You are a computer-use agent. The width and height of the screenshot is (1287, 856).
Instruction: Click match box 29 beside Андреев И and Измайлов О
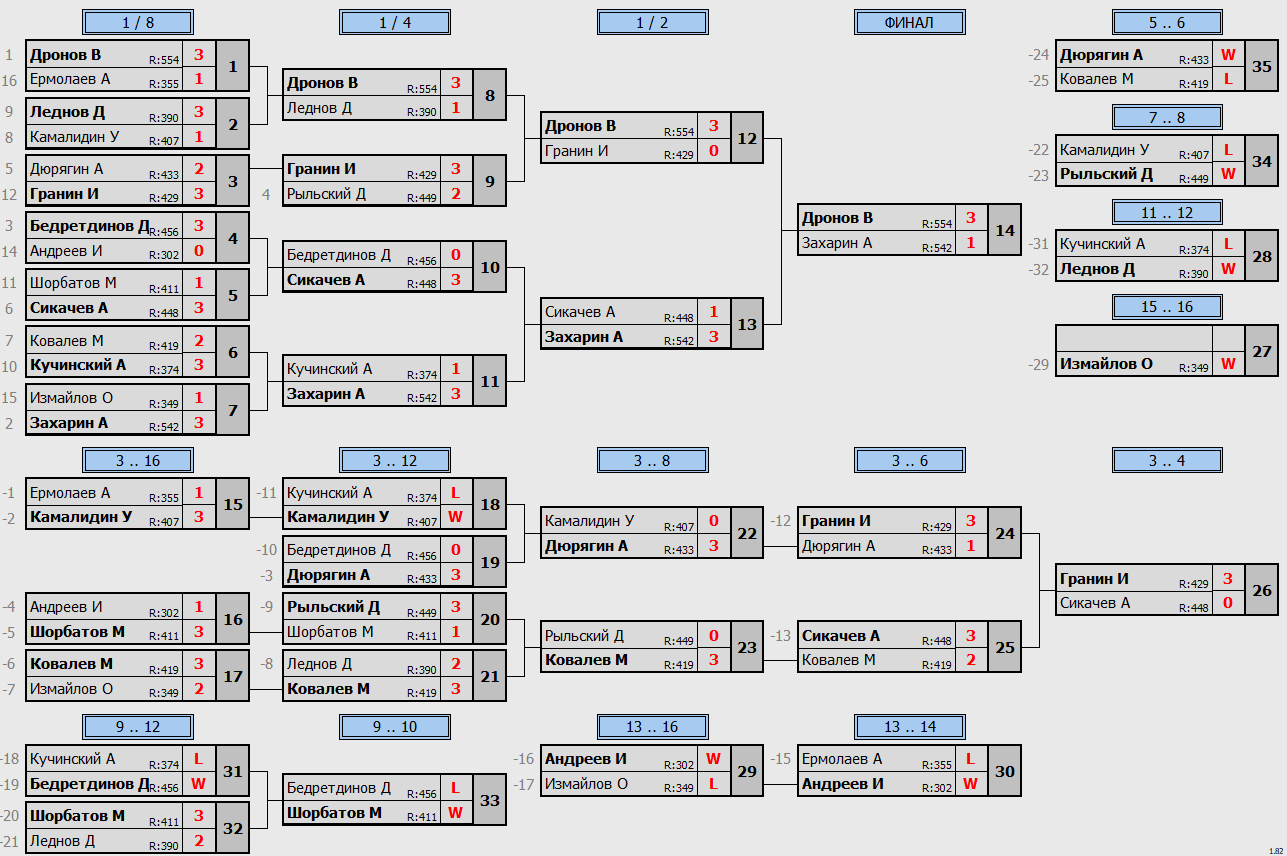tap(747, 771)
